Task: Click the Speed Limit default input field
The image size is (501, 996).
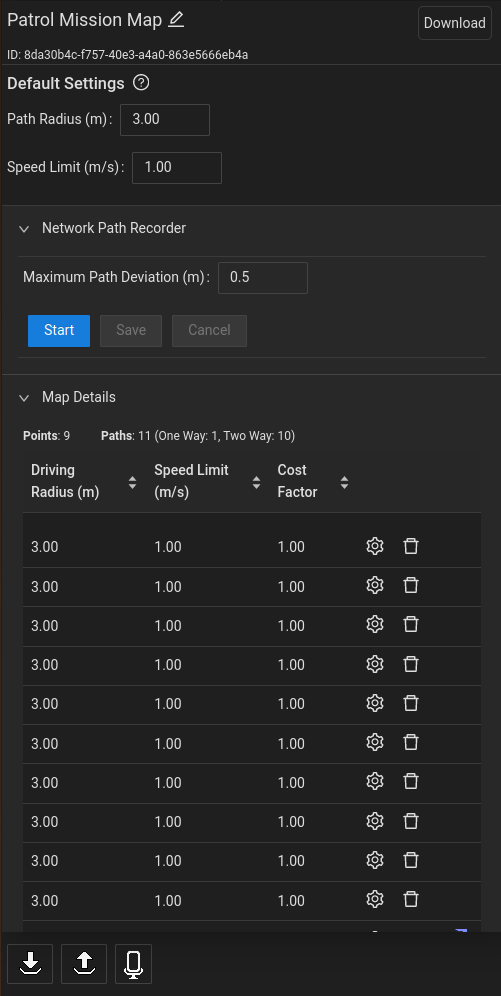Action: [x=177, y=168]
